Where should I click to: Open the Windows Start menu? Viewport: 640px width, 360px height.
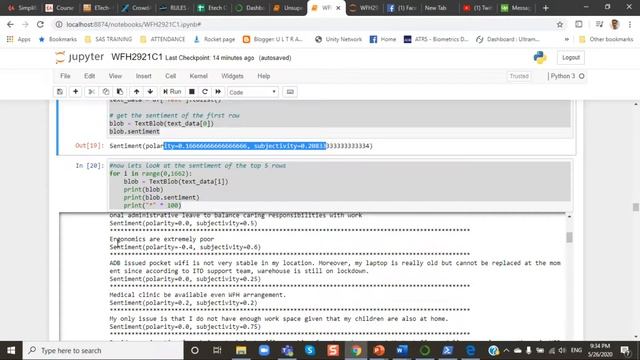(11, 350)
